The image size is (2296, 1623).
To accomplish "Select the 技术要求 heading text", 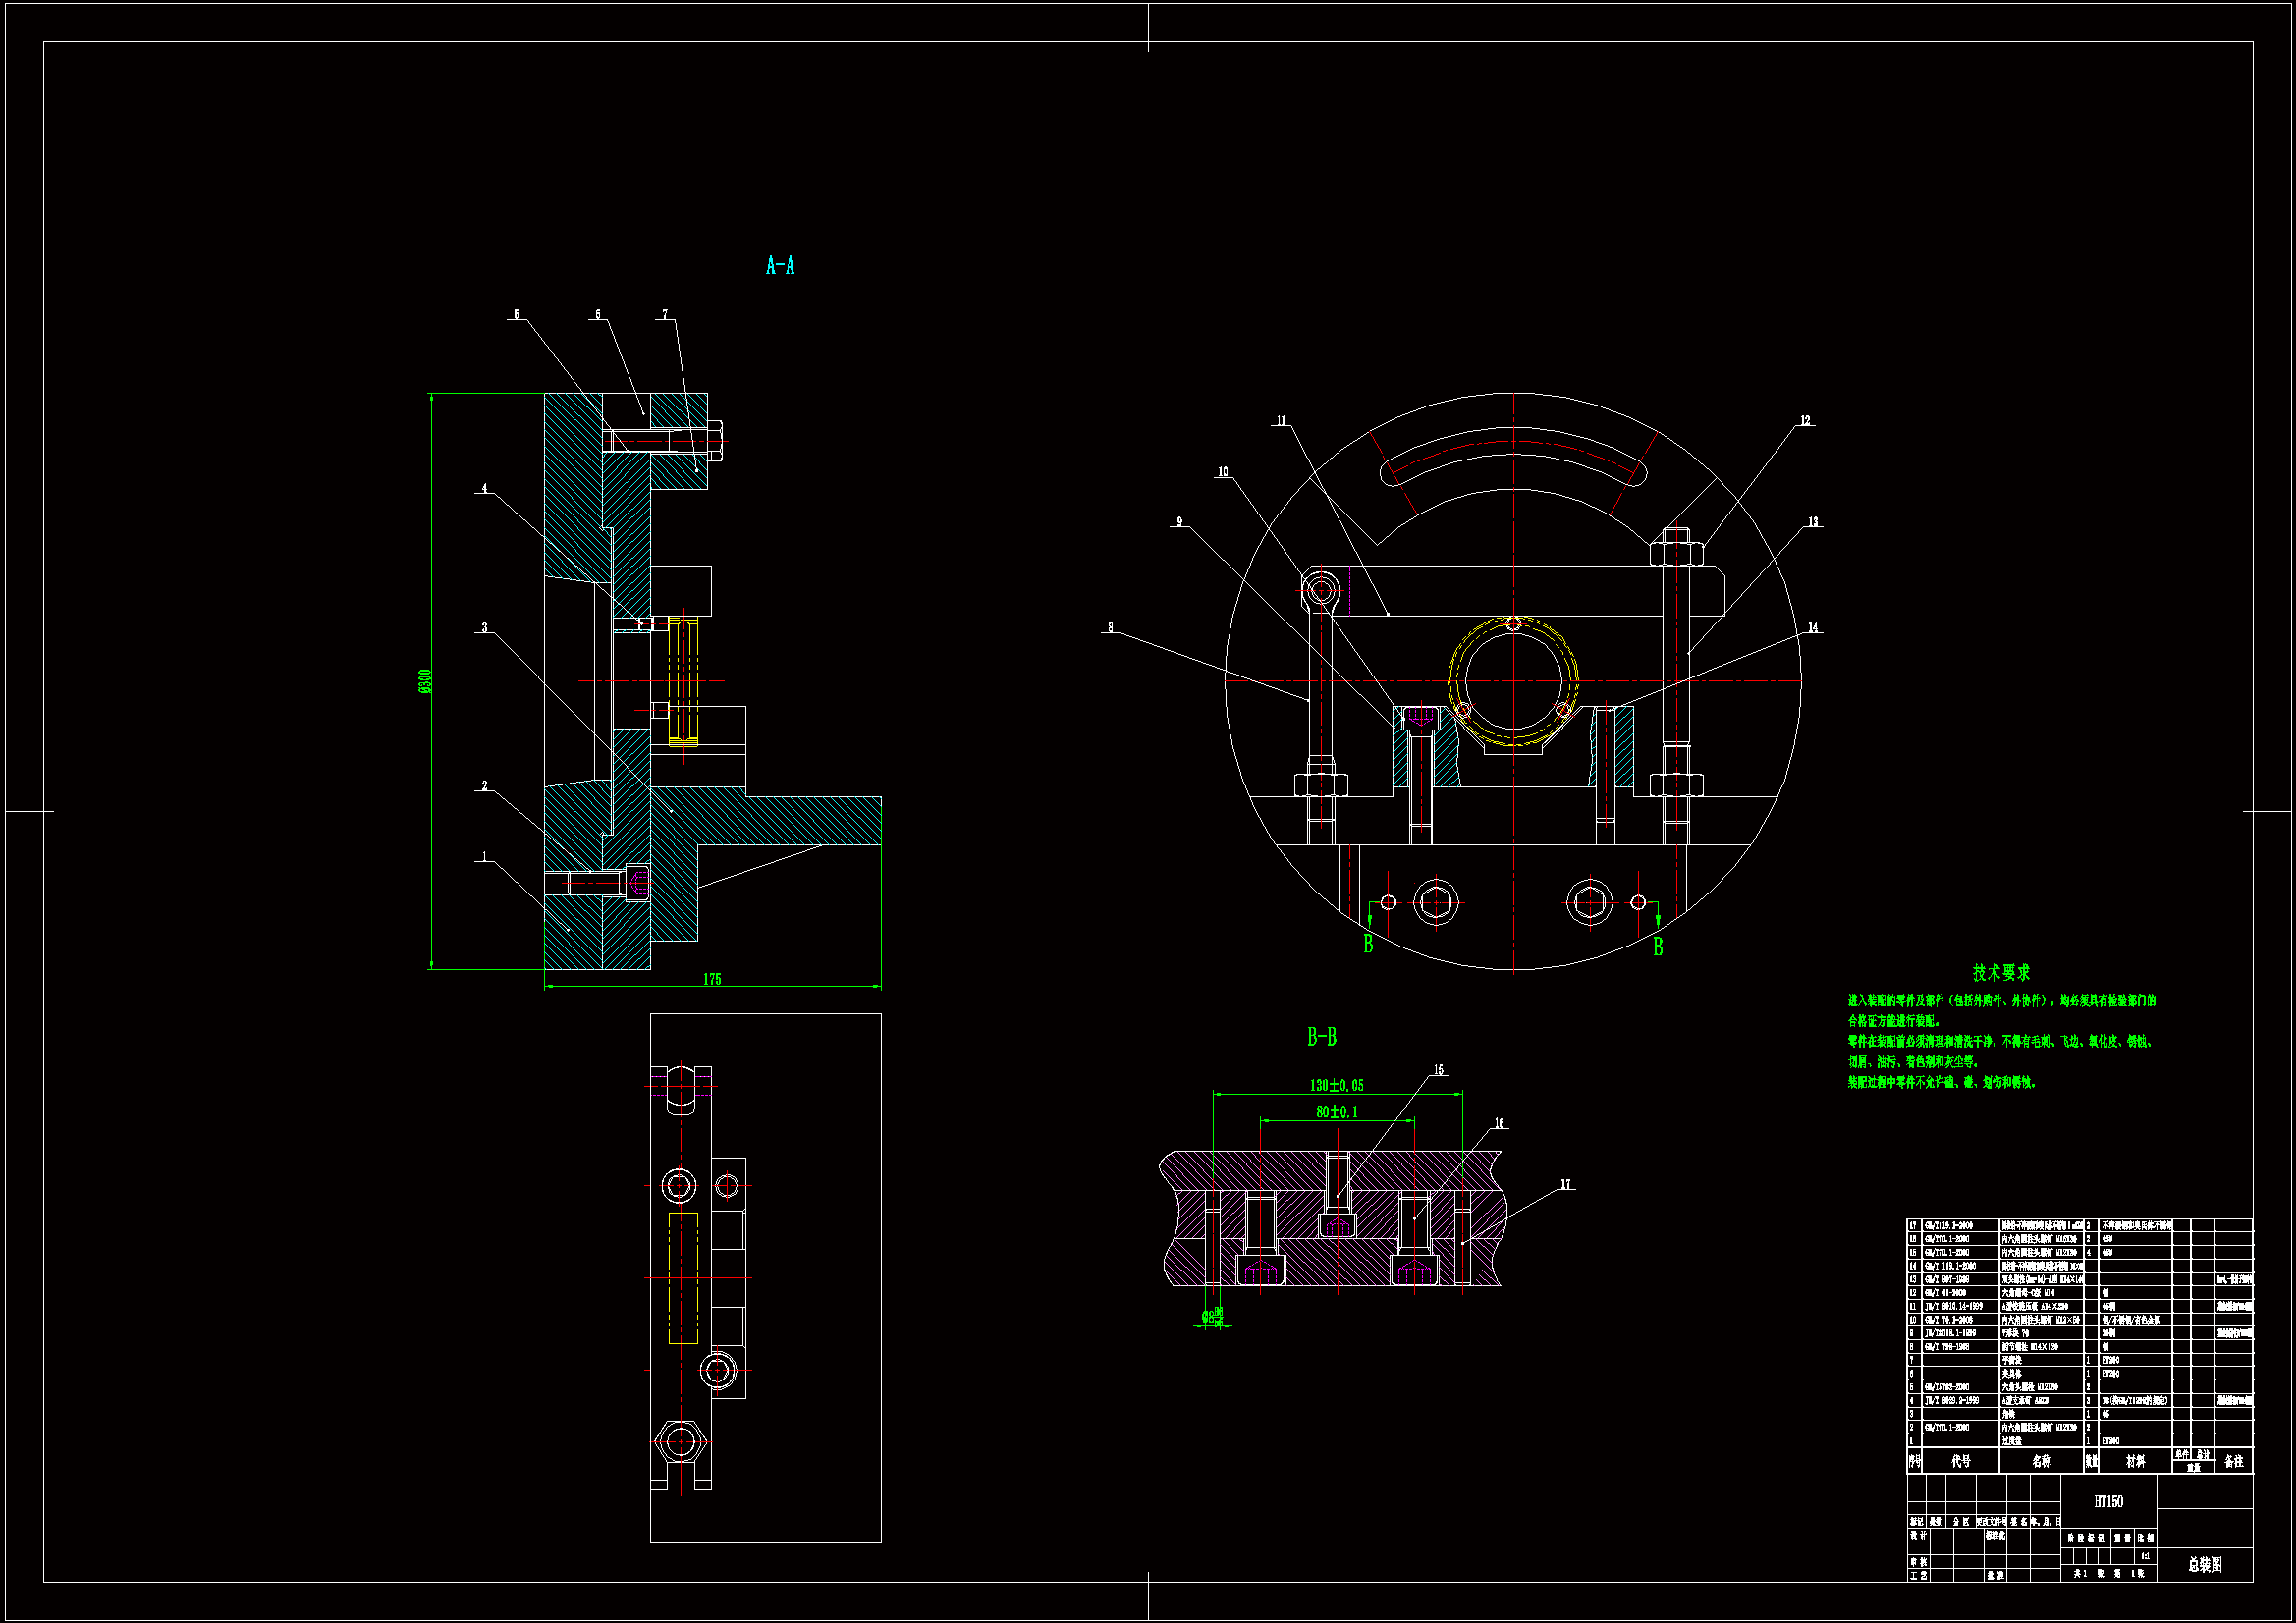I will [2000, 972].
